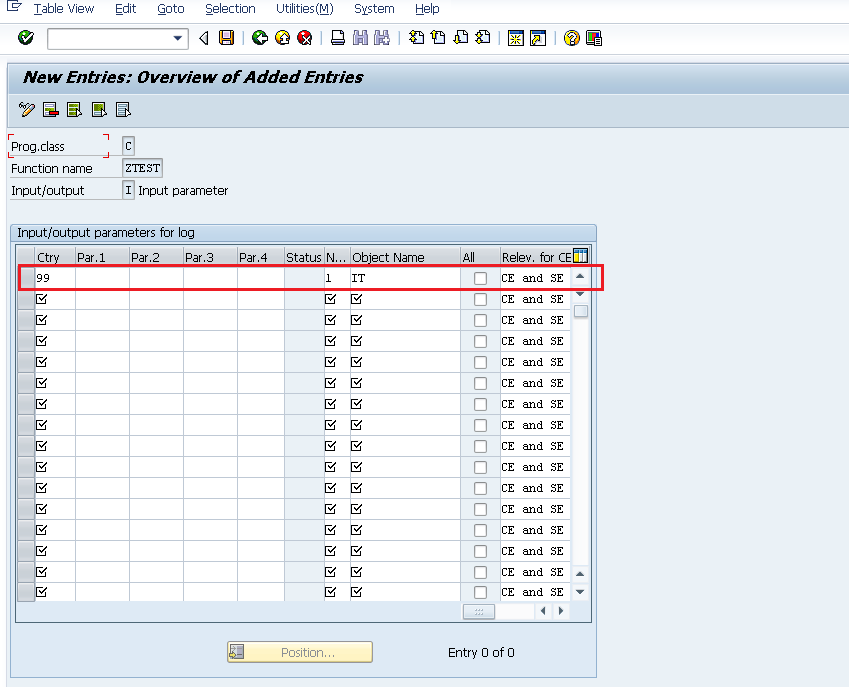The height and width of the screenshot is (687, 849).
Task: Click the Object Name field containing IT
Action: [x=405, y=278]
